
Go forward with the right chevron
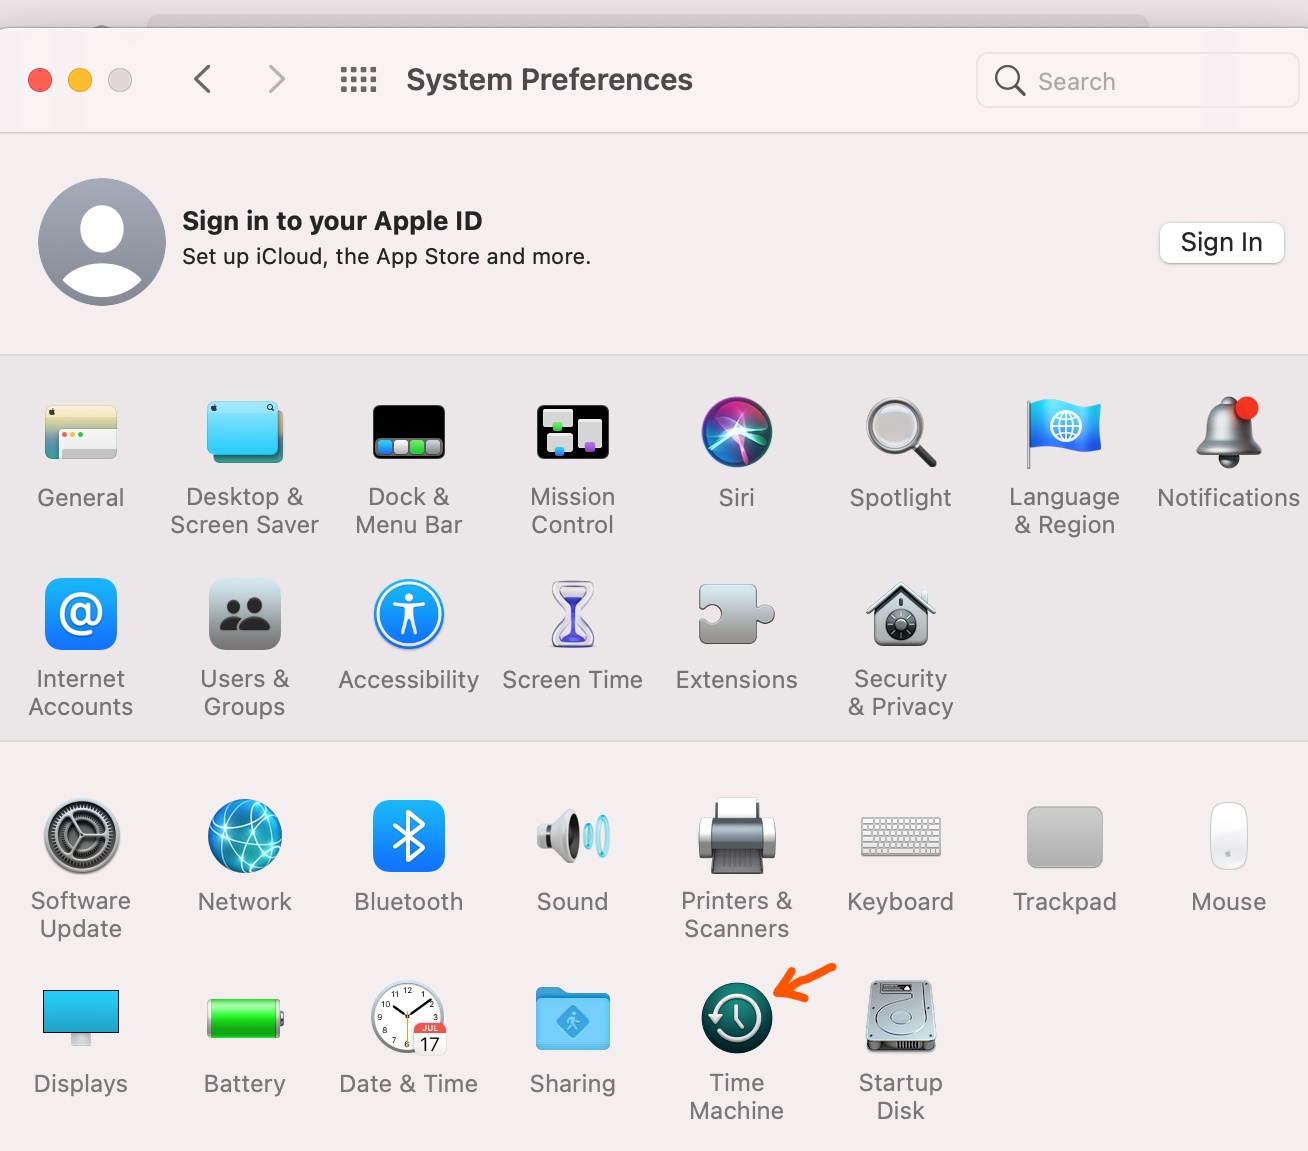tap(277, 79)
